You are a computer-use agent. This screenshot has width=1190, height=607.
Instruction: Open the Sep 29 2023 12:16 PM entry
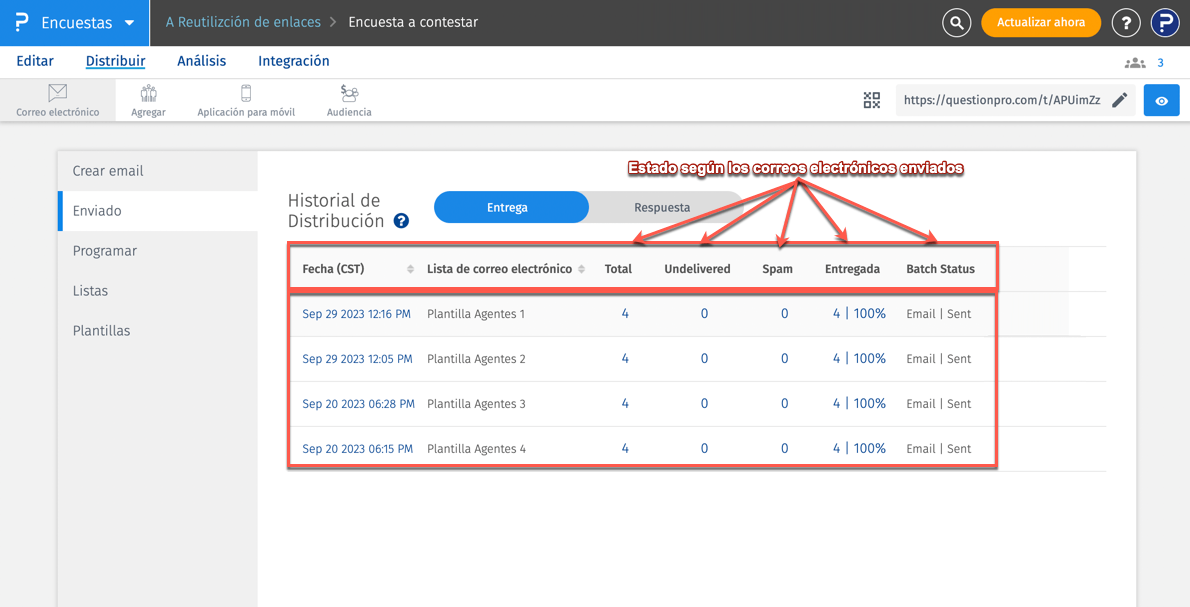tap(356, 314)
